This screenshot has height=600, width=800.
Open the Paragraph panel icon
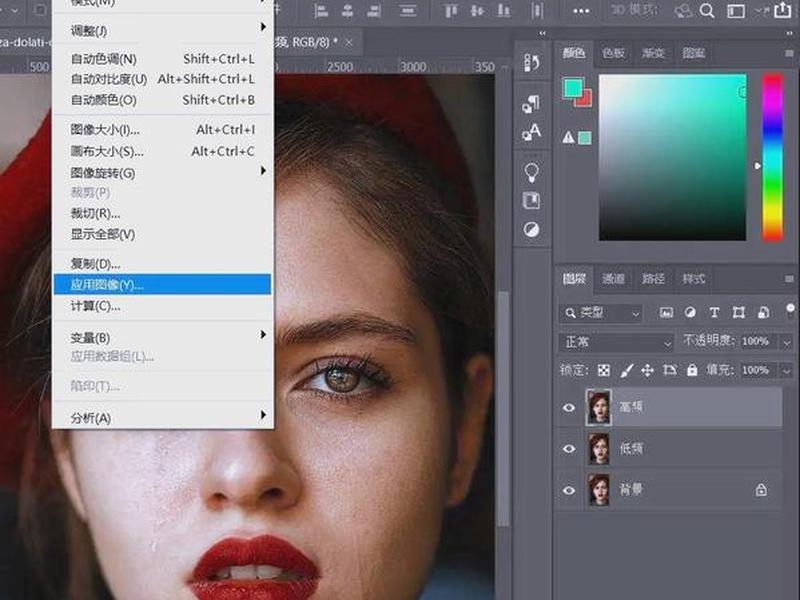click(532, 104)
